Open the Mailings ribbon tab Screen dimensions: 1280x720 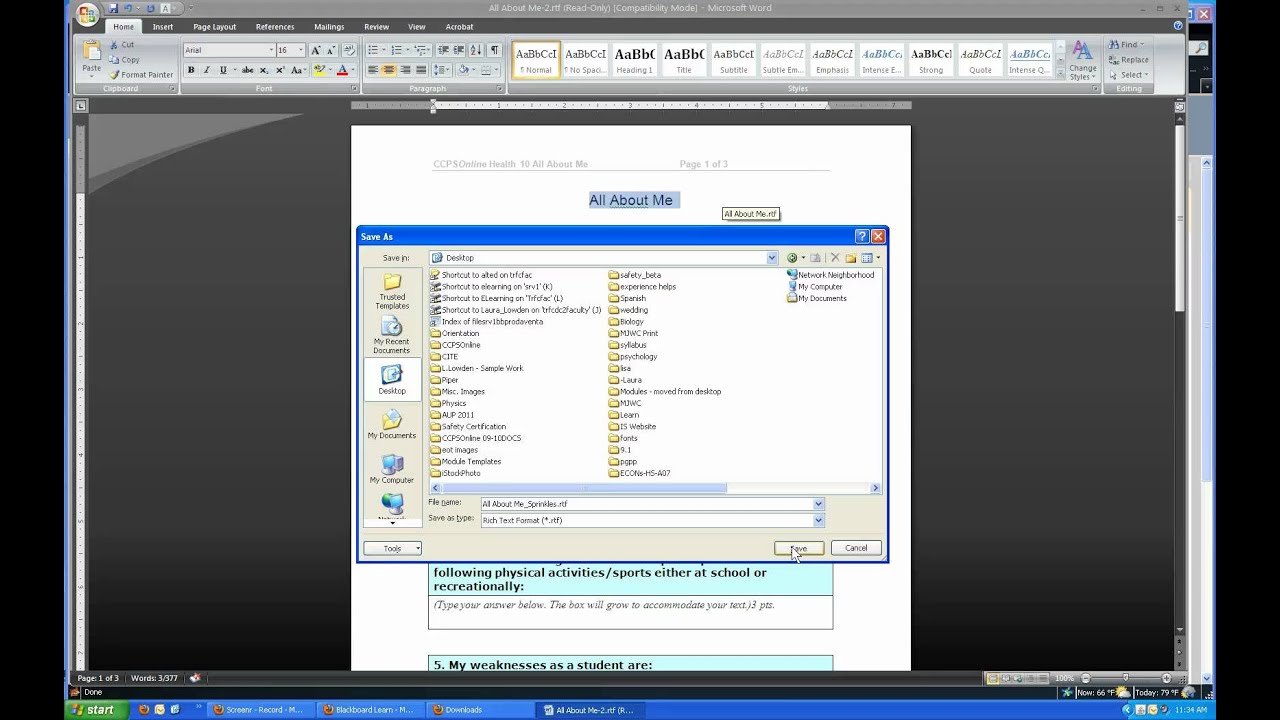click(329, 27)
